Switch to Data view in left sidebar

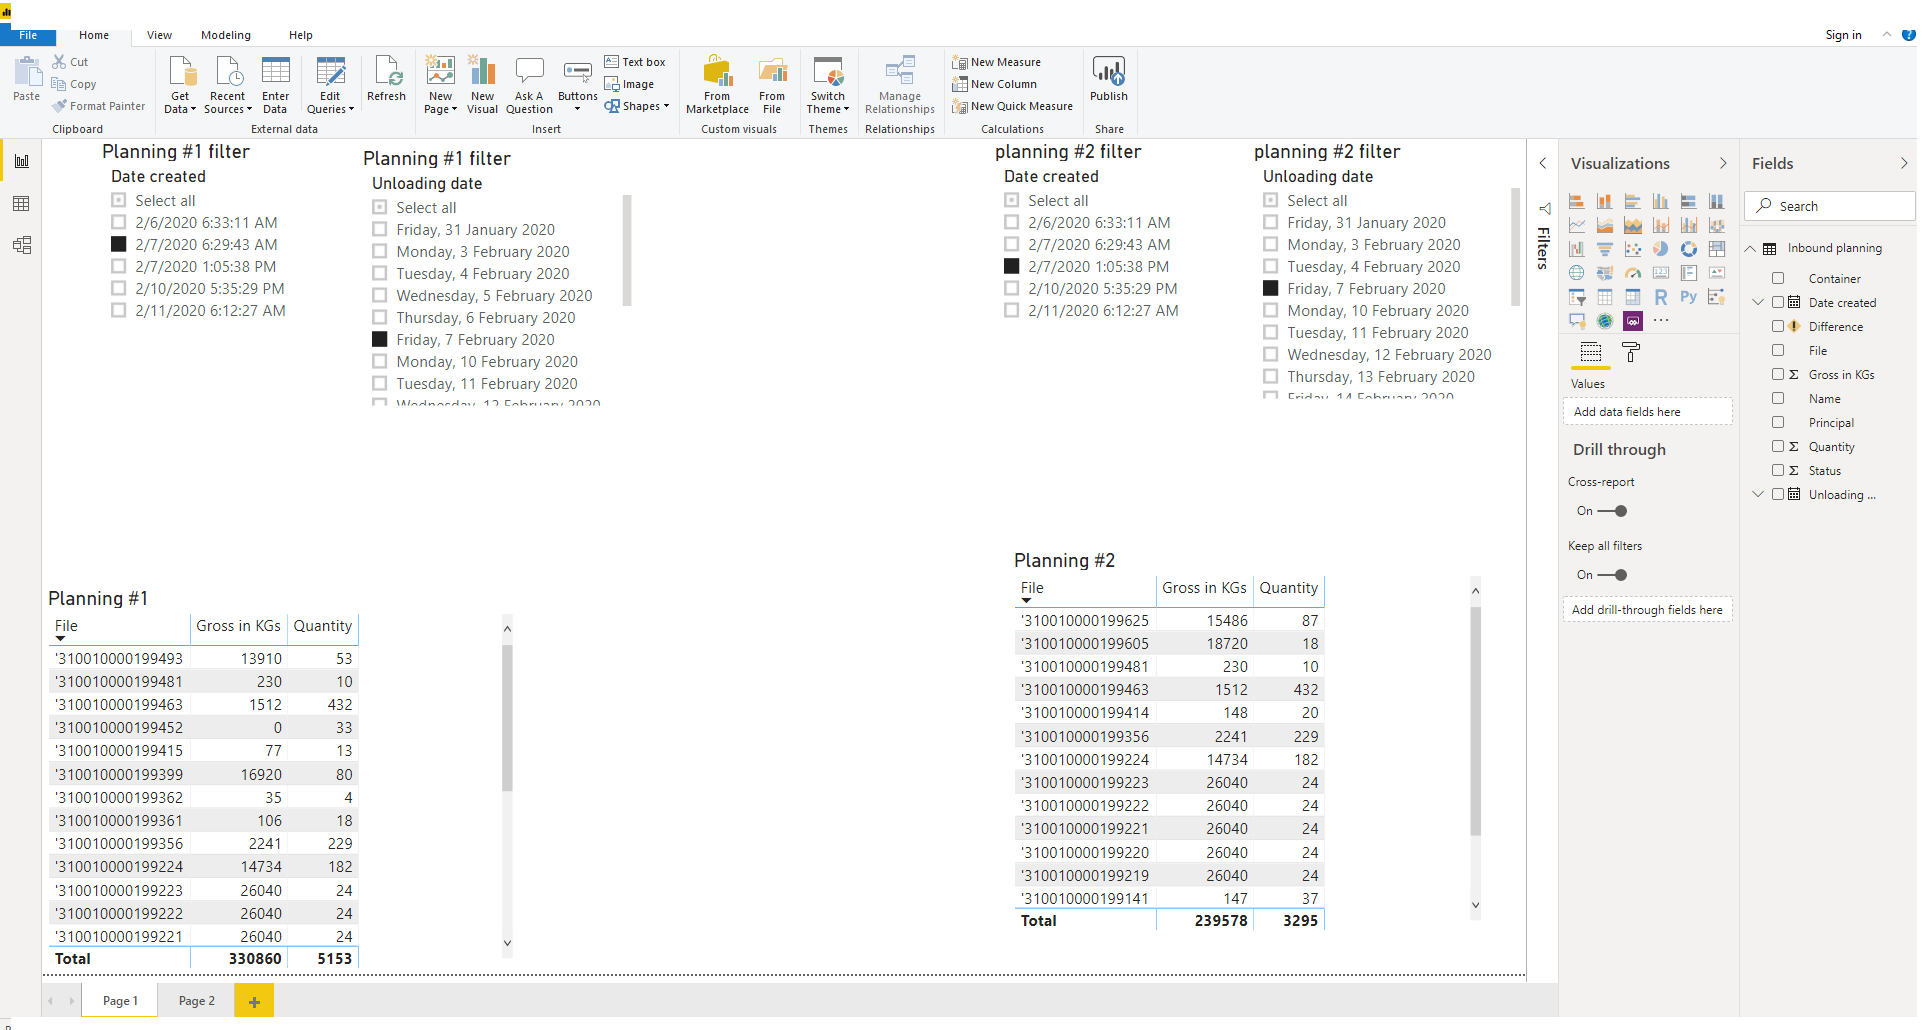click(x=21, y=204)
